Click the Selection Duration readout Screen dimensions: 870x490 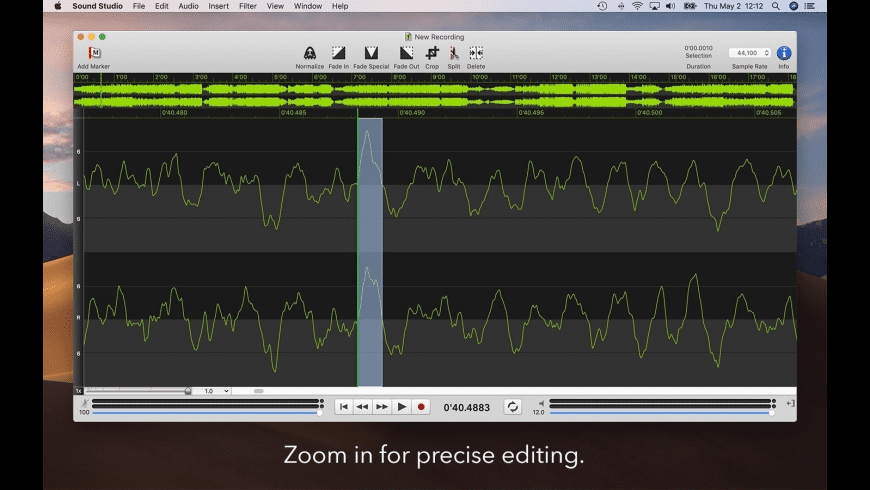(699, 52)
